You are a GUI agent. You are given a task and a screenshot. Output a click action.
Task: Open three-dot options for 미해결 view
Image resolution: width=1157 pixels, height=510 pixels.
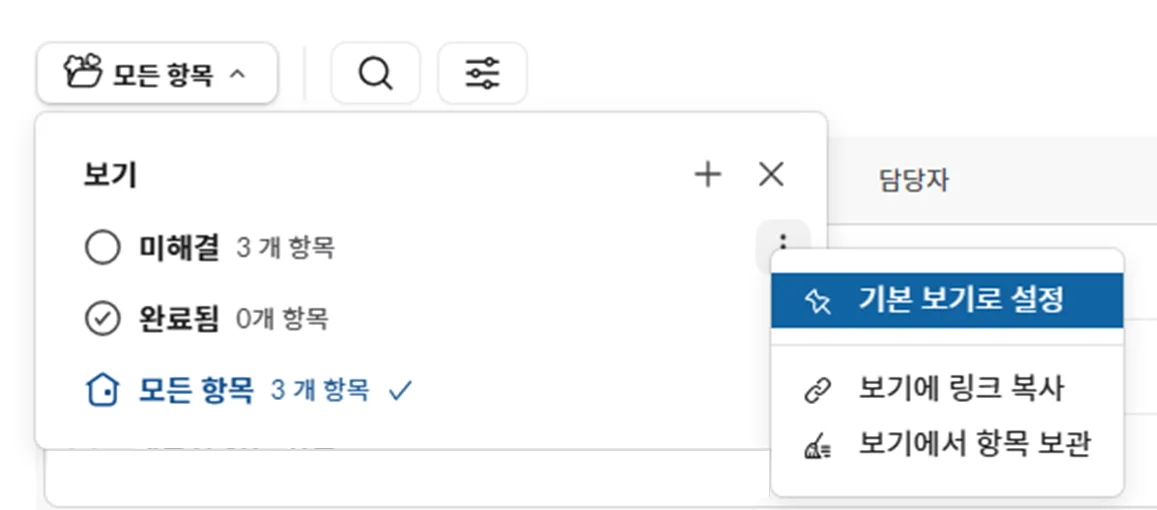(x=783, y=244)
